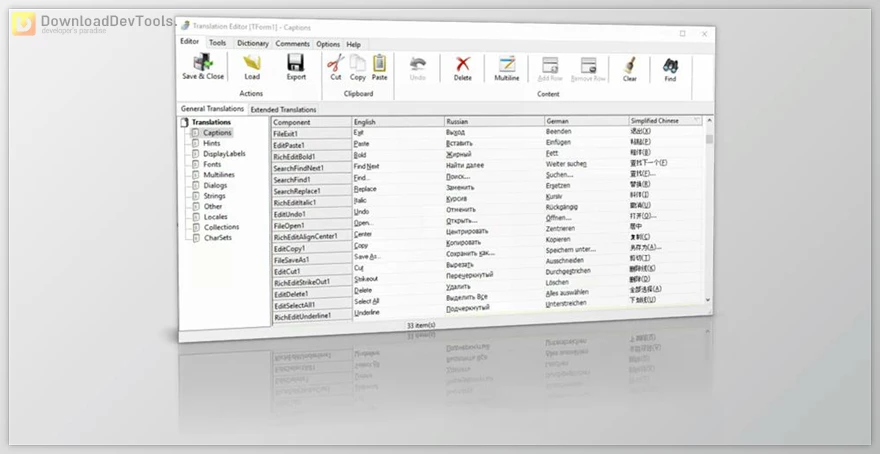Select the General Translations tab

click(212, 109)
